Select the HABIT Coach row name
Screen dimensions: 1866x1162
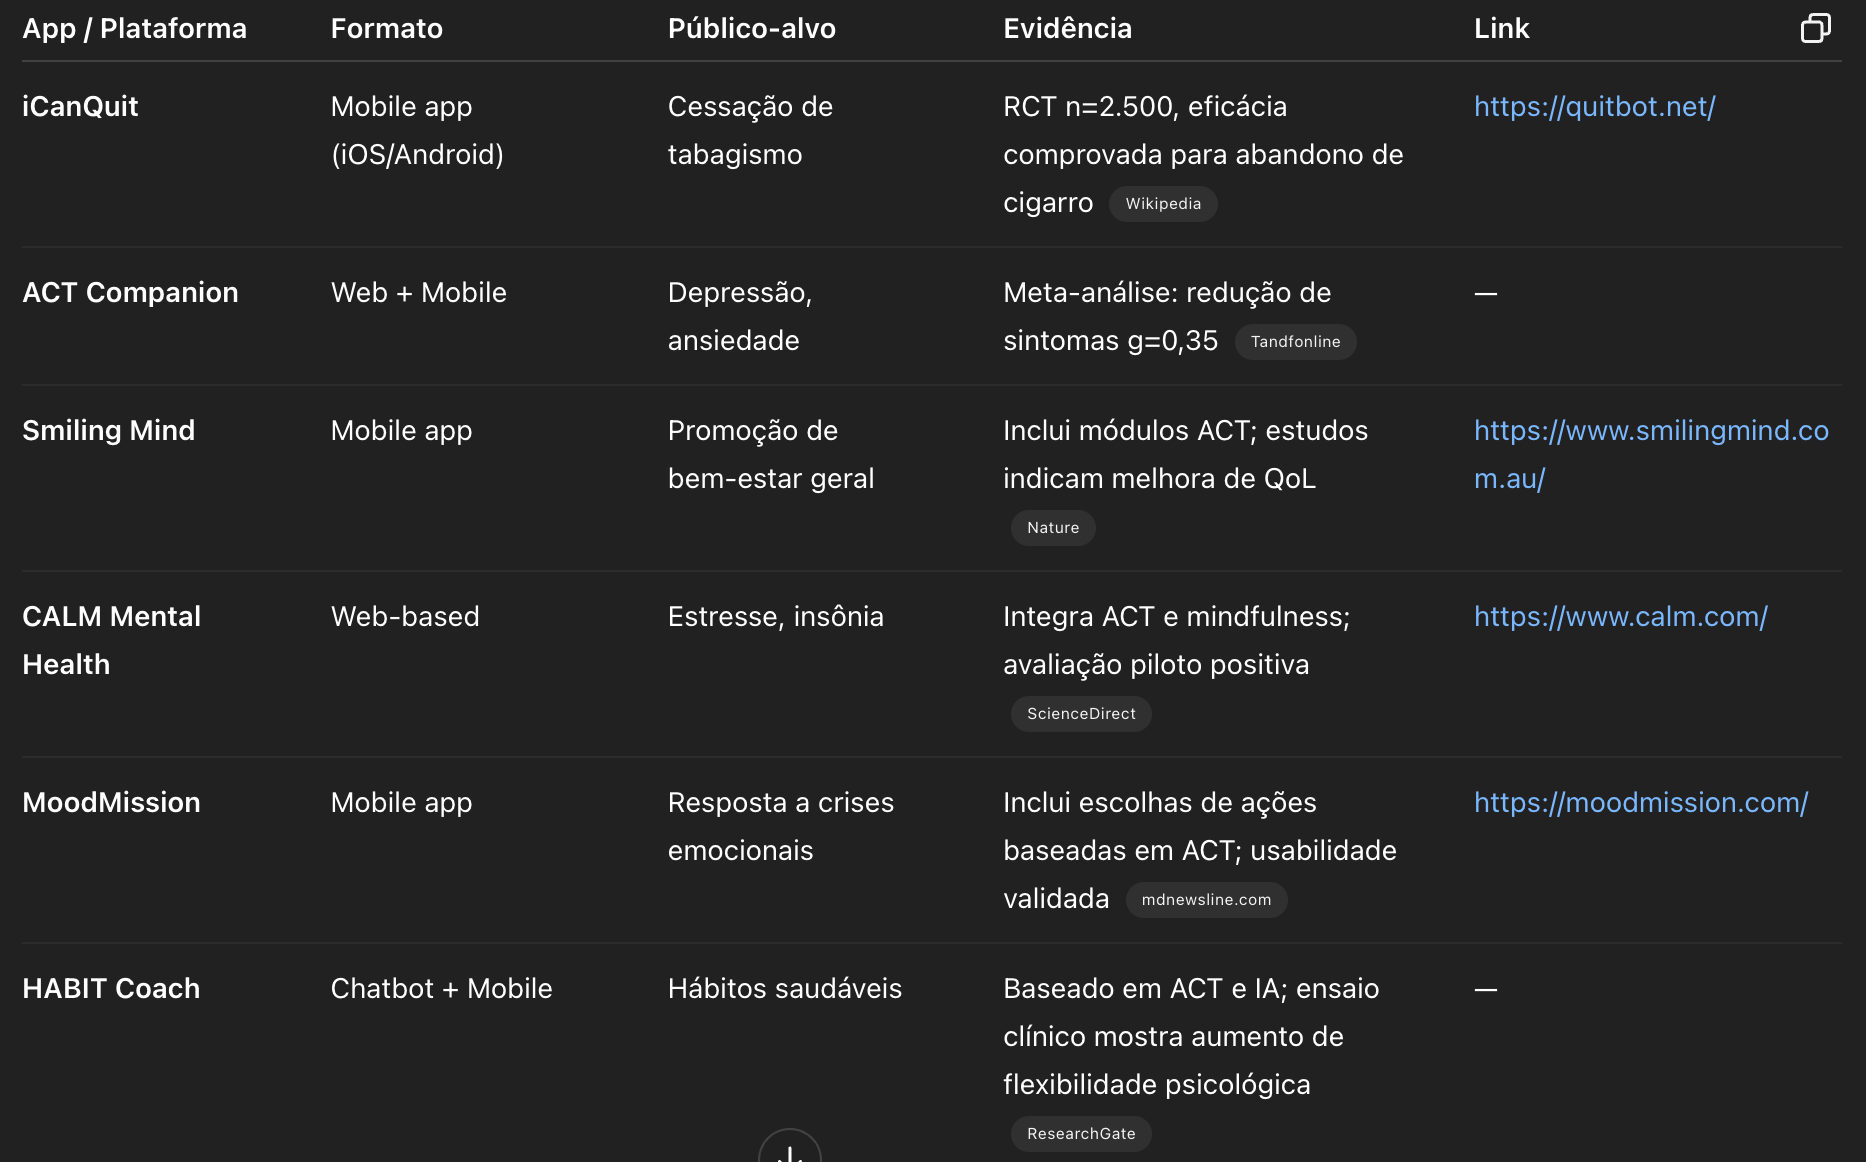(x=111, y=988)
